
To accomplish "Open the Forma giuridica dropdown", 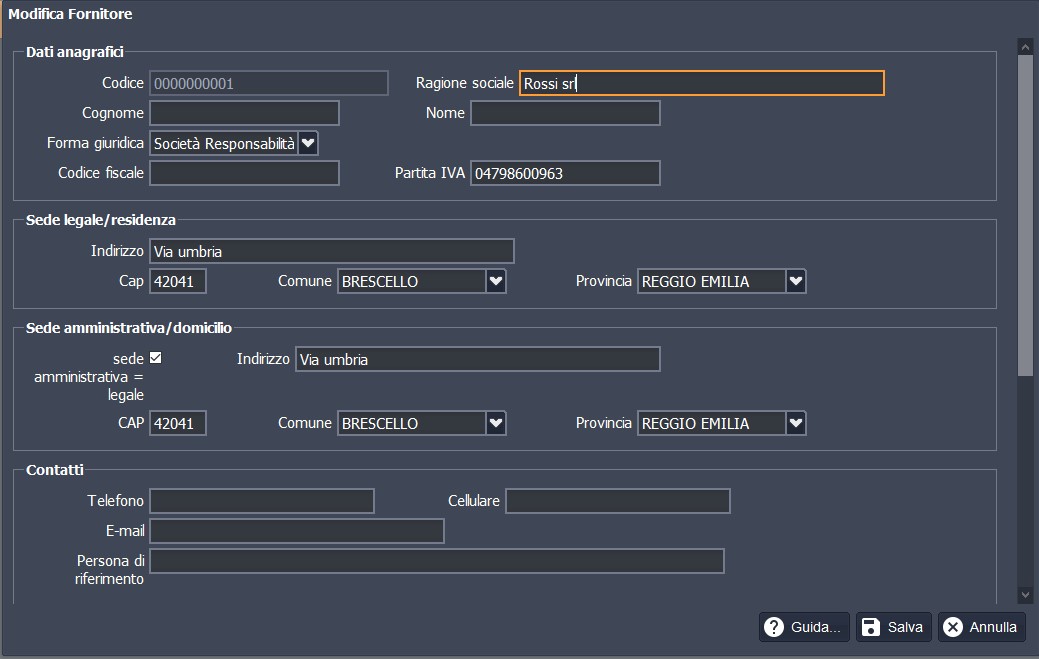I will (308, 143).
